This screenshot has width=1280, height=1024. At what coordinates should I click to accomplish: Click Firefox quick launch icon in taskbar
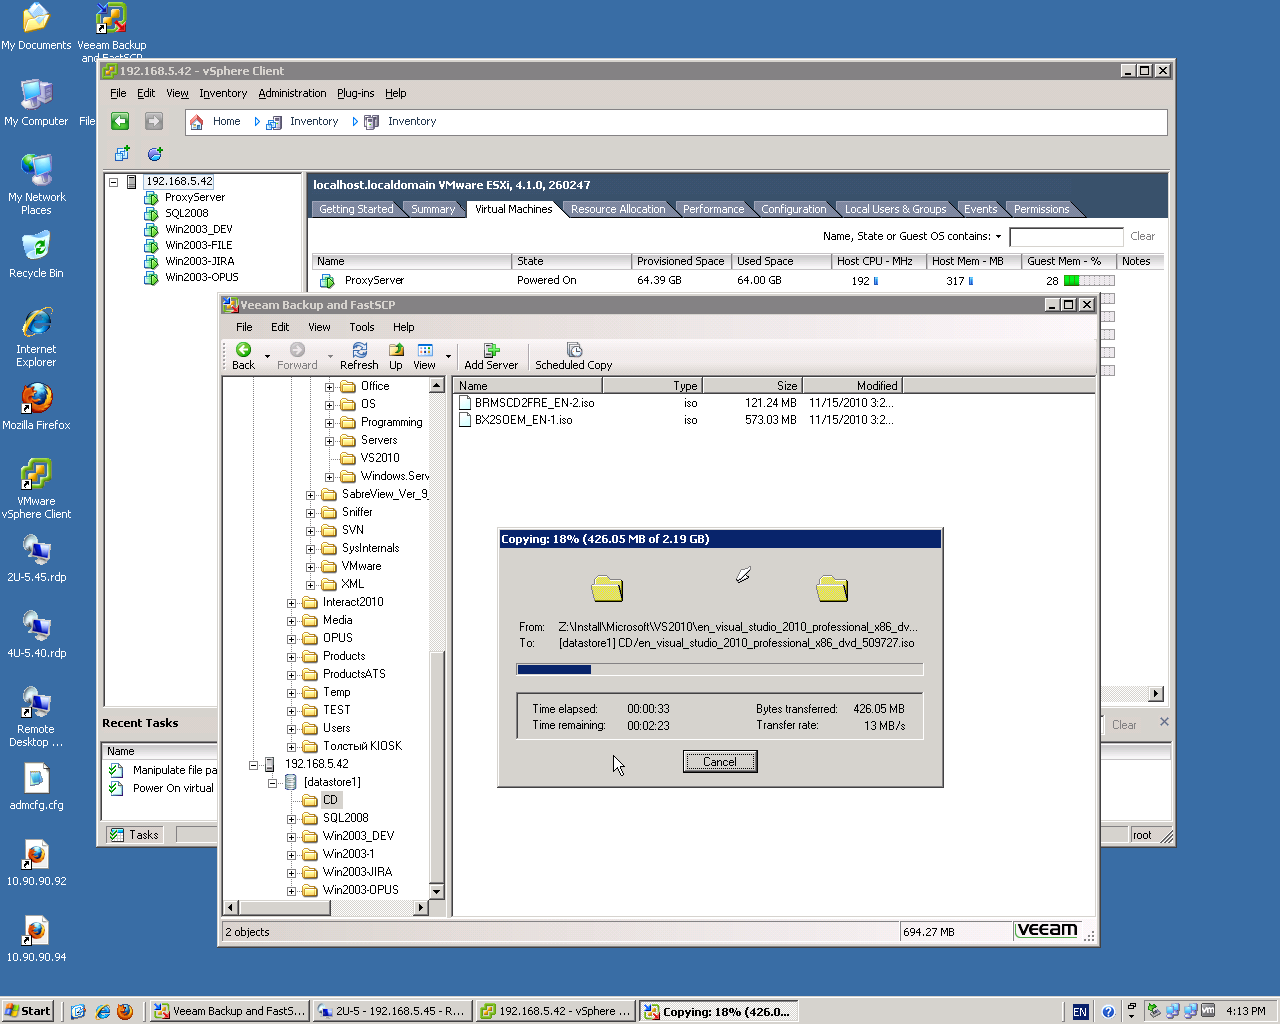(x=125, y=1012)
